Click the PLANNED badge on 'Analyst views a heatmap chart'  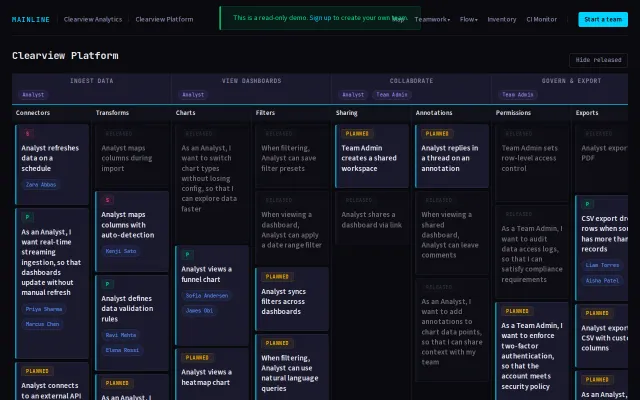coord(197,358)
